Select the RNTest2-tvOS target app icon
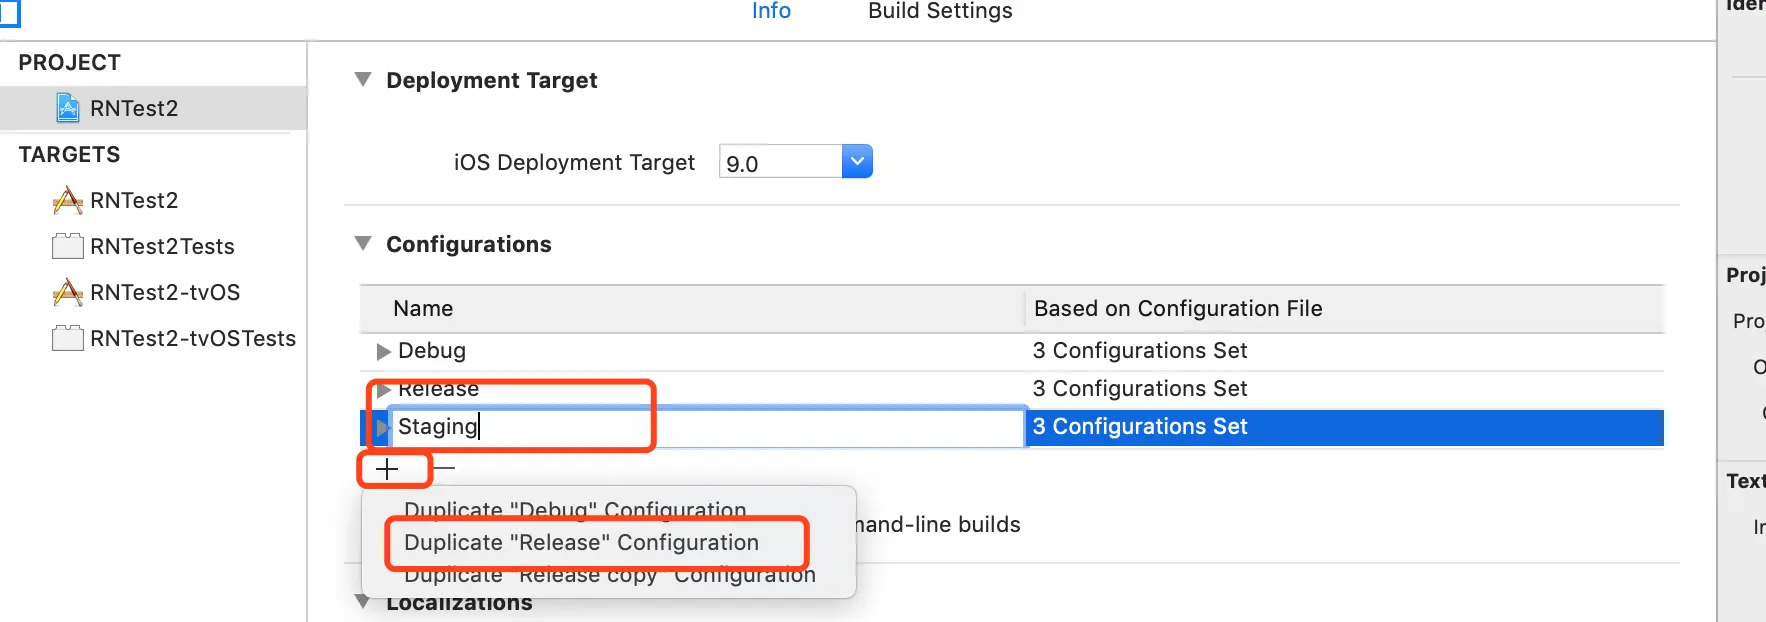 [x=67, y=292]
